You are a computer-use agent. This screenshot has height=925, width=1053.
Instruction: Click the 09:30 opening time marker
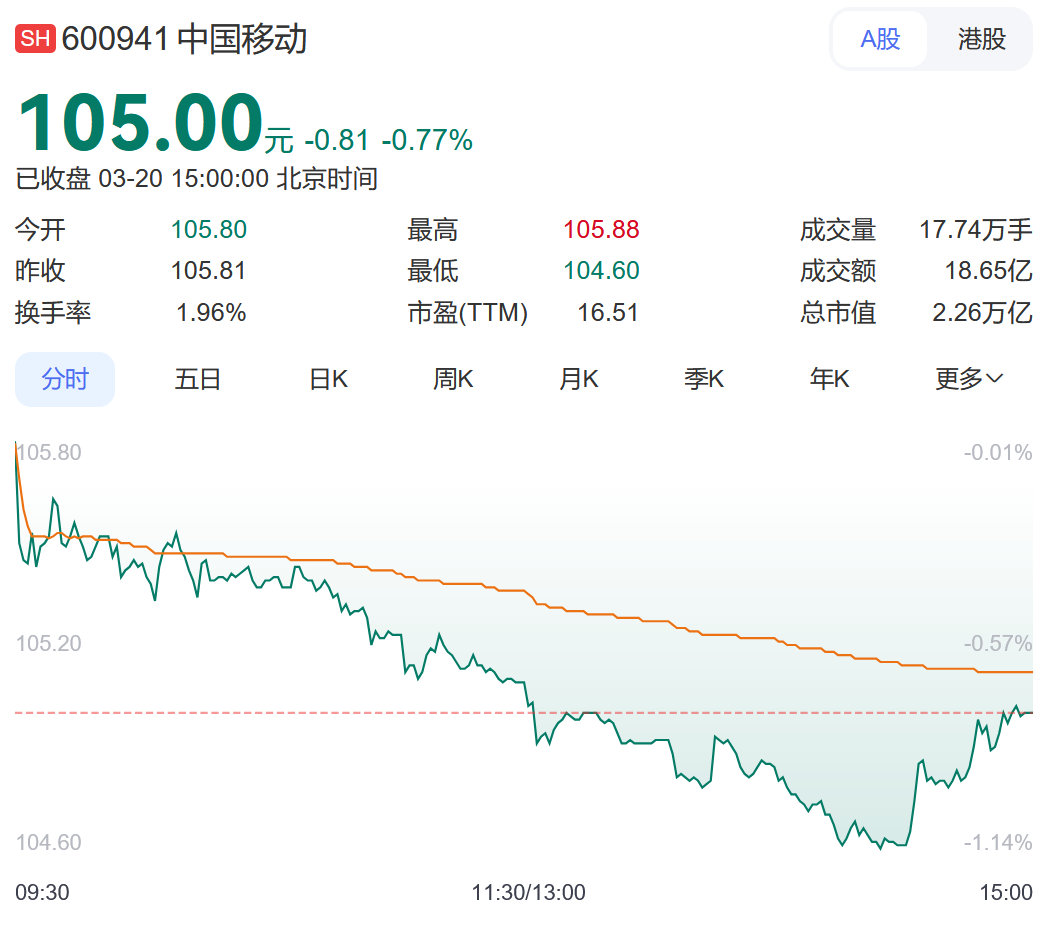point(43,892)
